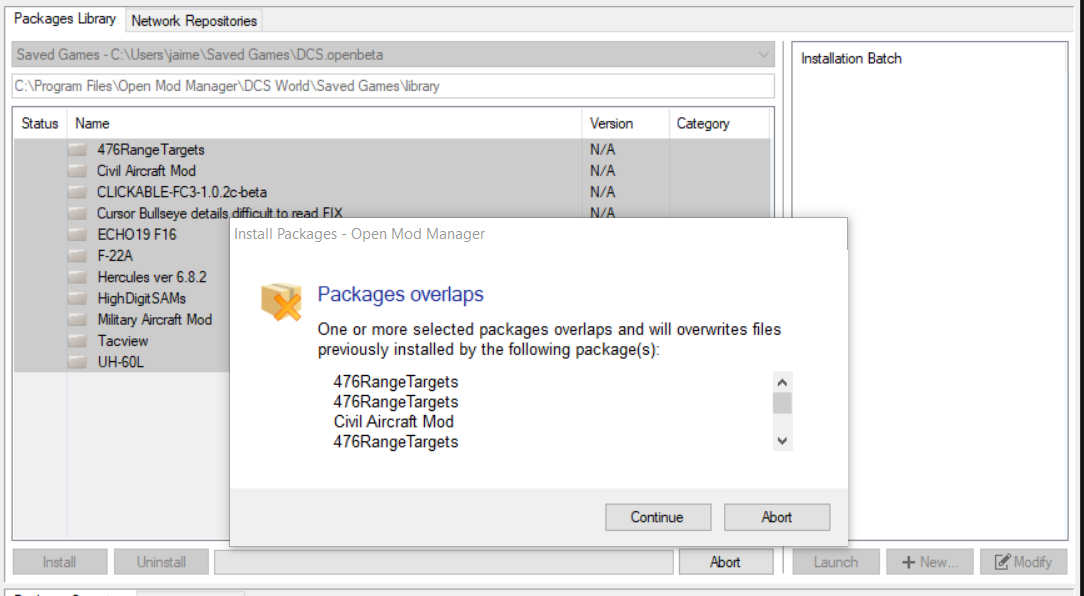The width and height of the screenshot is (1084, 596).
Task: Click the N/A version of CLICKABLE-FC3-1.0.2c-beta row
Action: (602, 192)
